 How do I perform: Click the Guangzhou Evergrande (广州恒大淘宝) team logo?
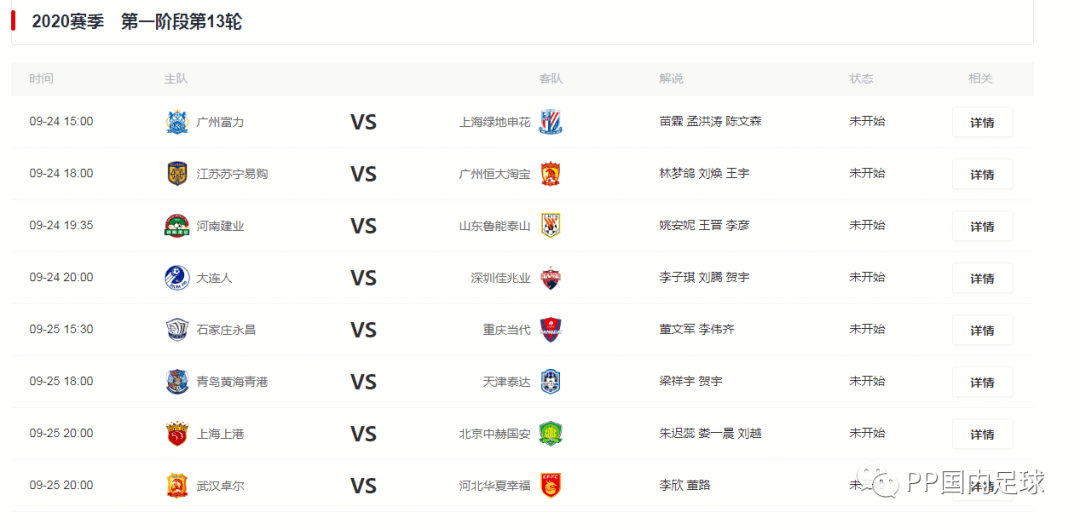(551, 174)
